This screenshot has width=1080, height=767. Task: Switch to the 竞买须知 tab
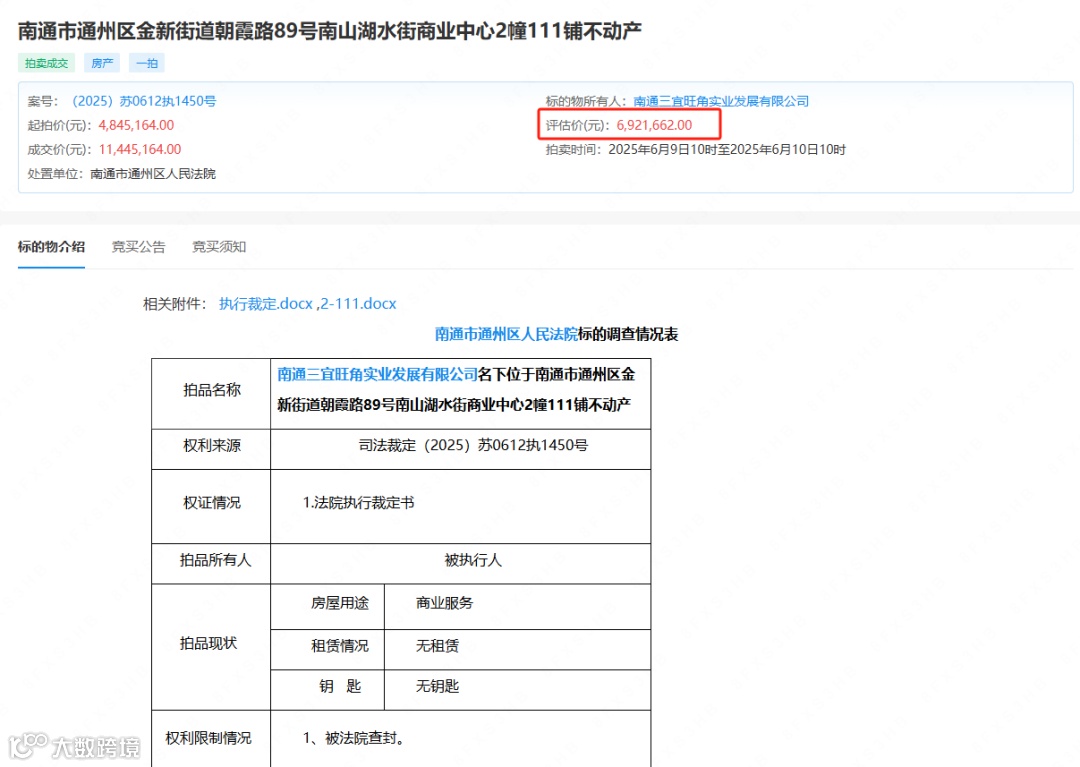(x=219, y=246)
